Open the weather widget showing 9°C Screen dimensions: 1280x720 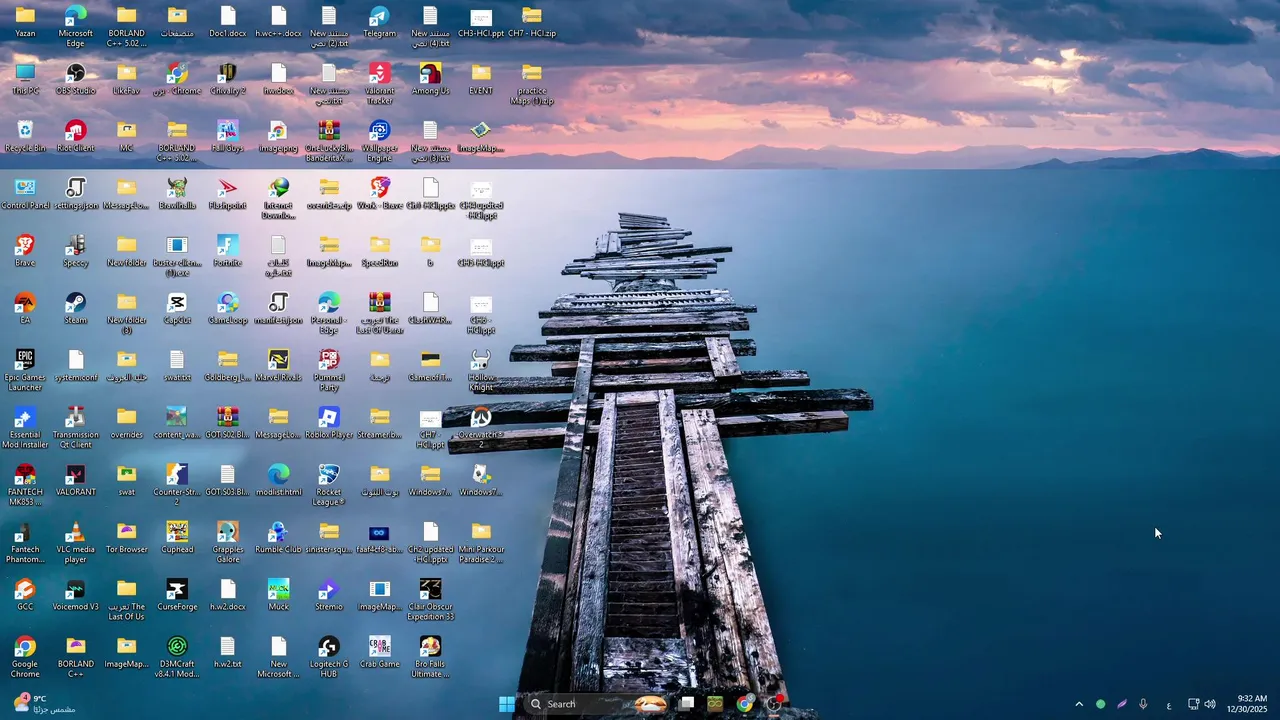44,704
